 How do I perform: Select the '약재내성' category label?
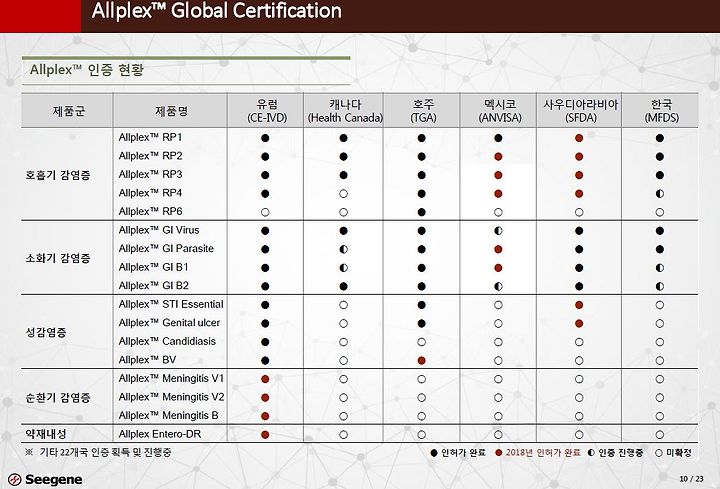tap(46, 434)
